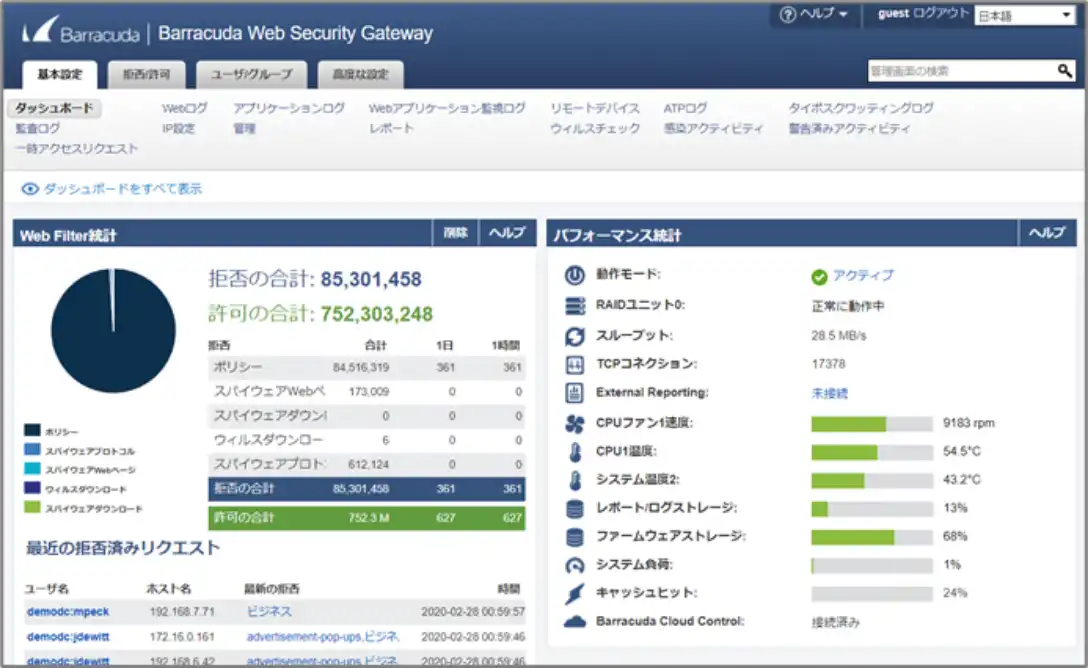The image size is (1088, 668).
Task: Click the CPU1温度 thermometer icon
Action: (x=575, y=452)
